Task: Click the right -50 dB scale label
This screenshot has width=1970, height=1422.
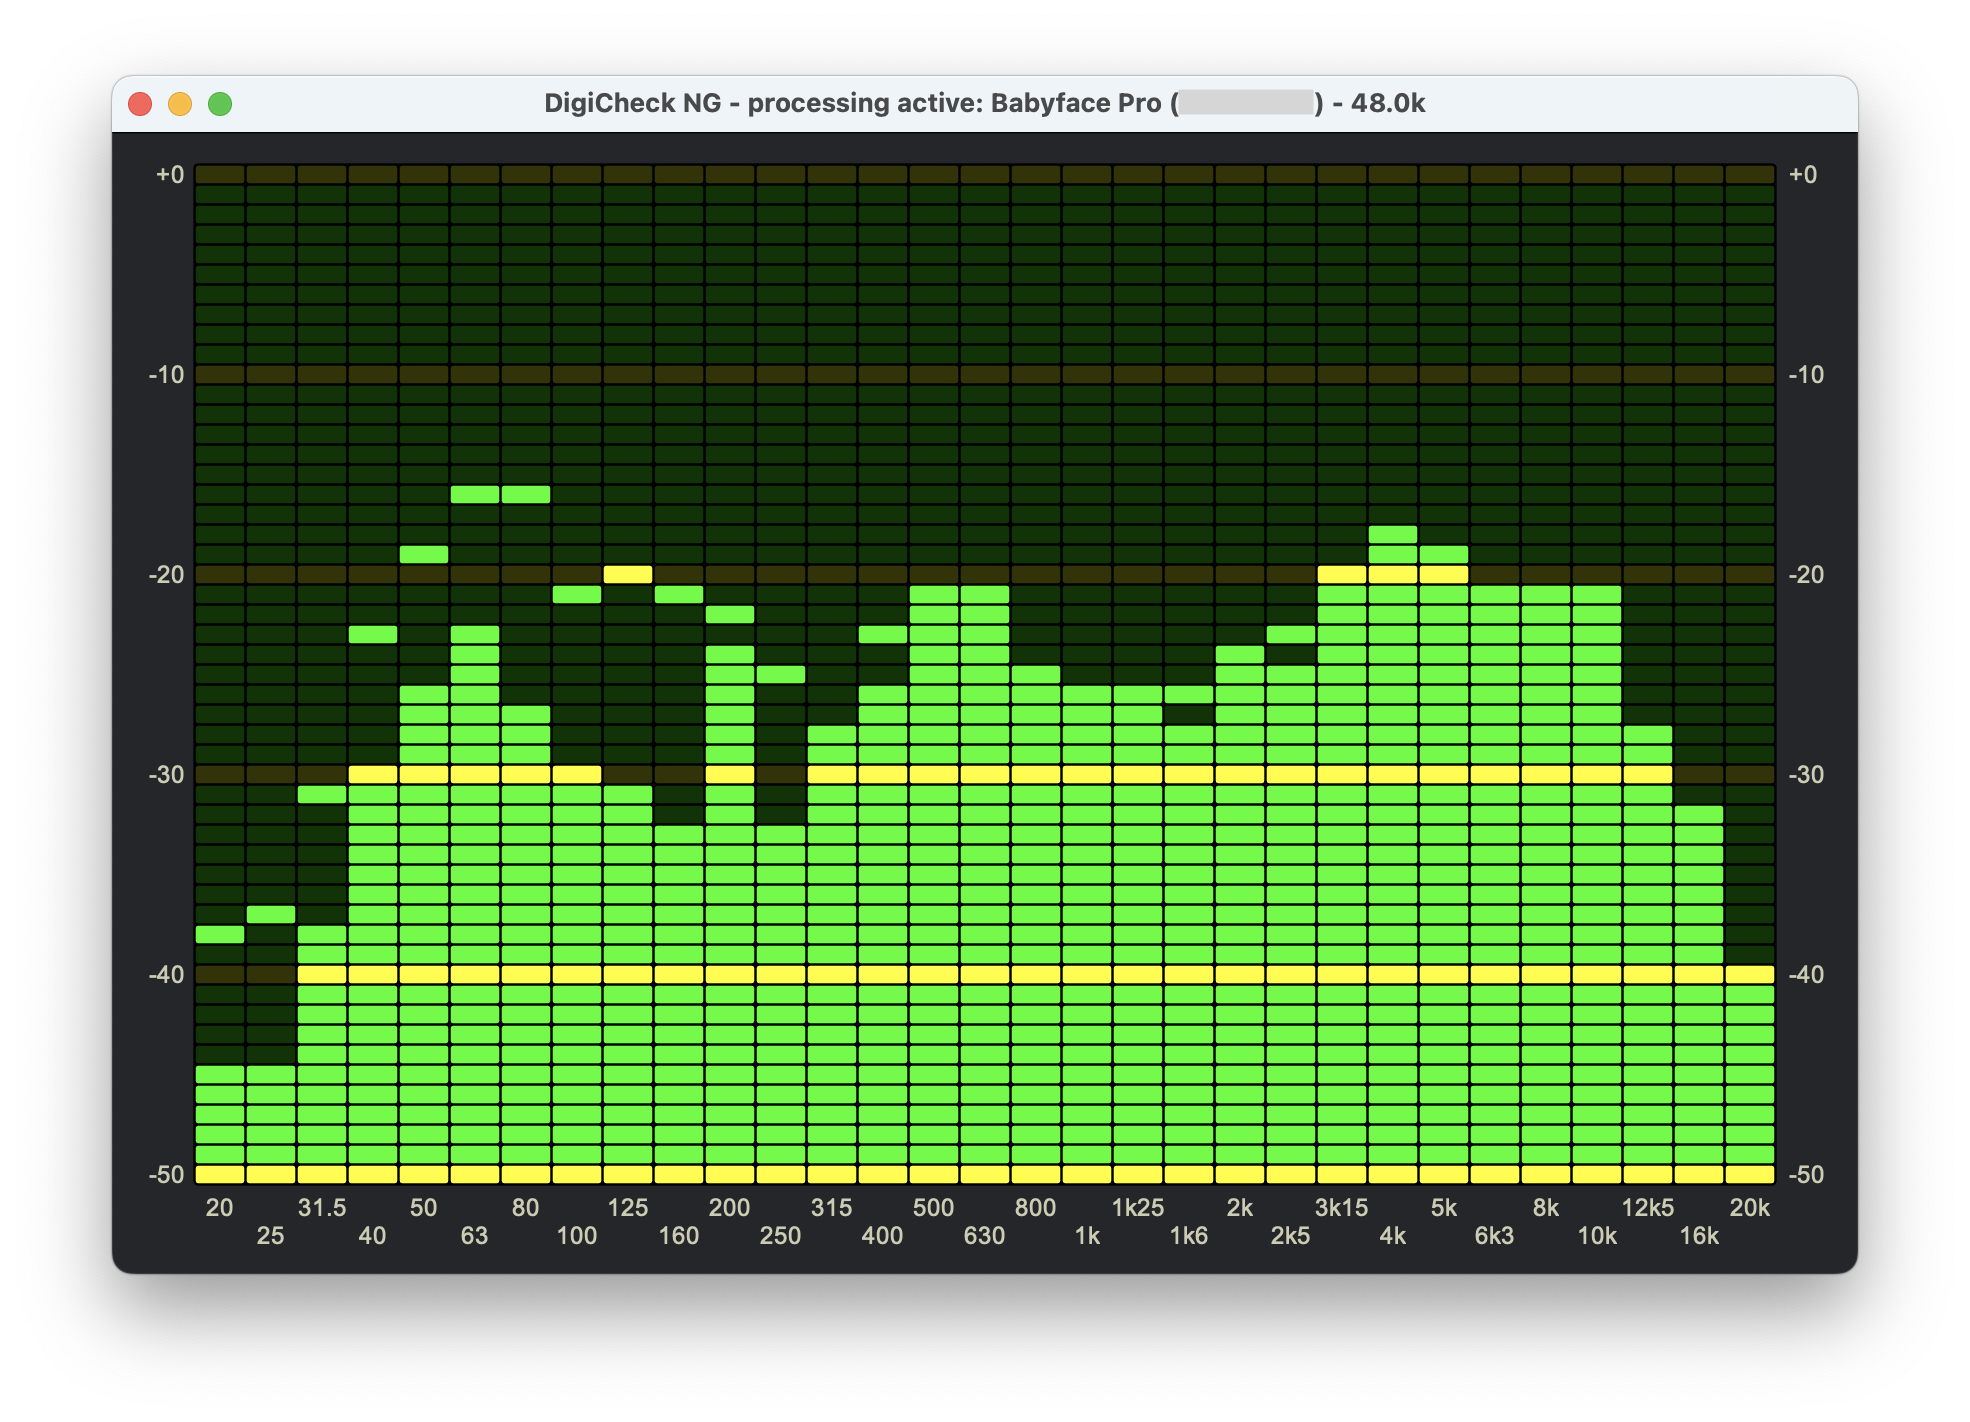Action: pos(1805,1175)
